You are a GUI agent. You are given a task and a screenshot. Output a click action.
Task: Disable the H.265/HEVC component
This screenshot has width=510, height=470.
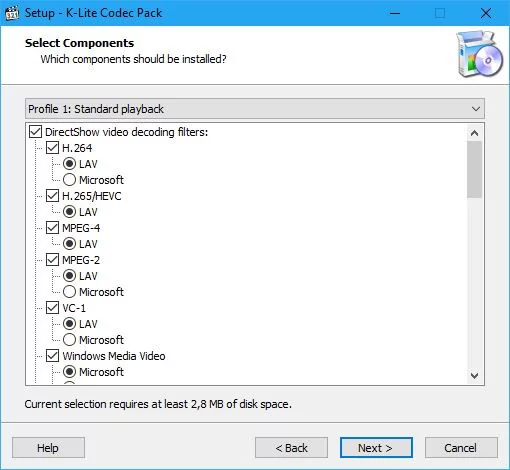pyautogui.click(x=52, y=196)
